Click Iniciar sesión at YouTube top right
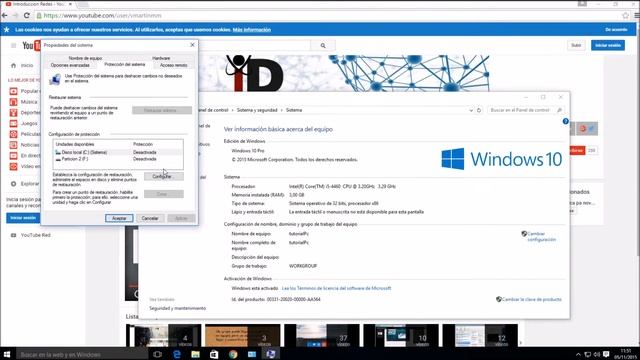640x360 pixels. (x=608, y=45)
